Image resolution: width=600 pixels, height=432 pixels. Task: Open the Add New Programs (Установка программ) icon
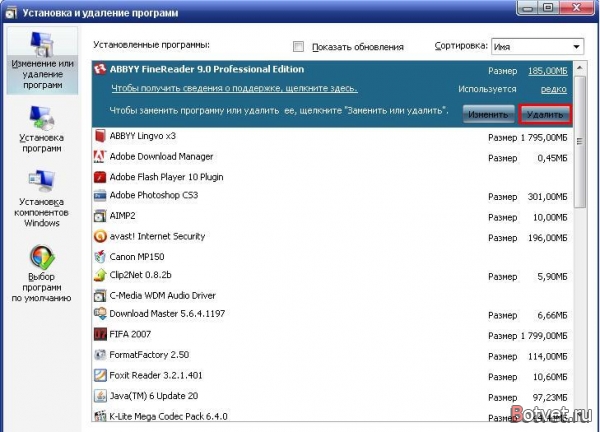[x=42, y=118]
